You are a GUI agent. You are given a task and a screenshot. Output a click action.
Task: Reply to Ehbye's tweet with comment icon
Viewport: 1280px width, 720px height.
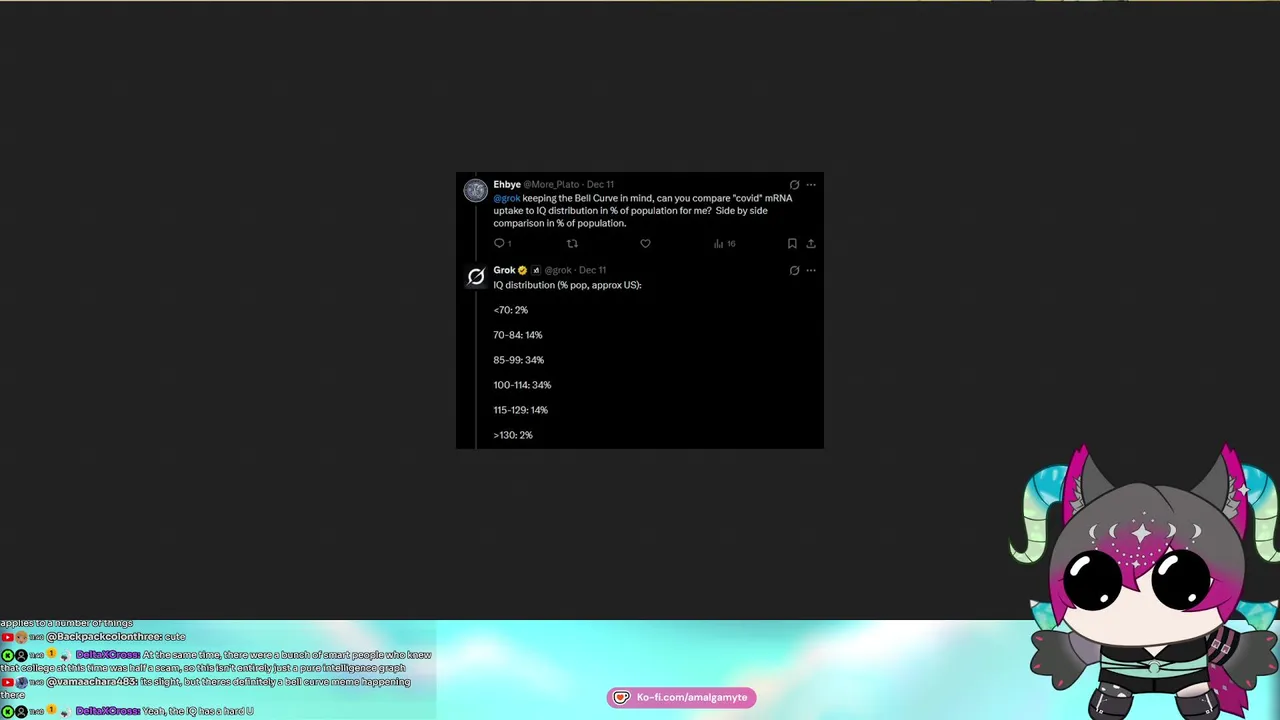499,243
